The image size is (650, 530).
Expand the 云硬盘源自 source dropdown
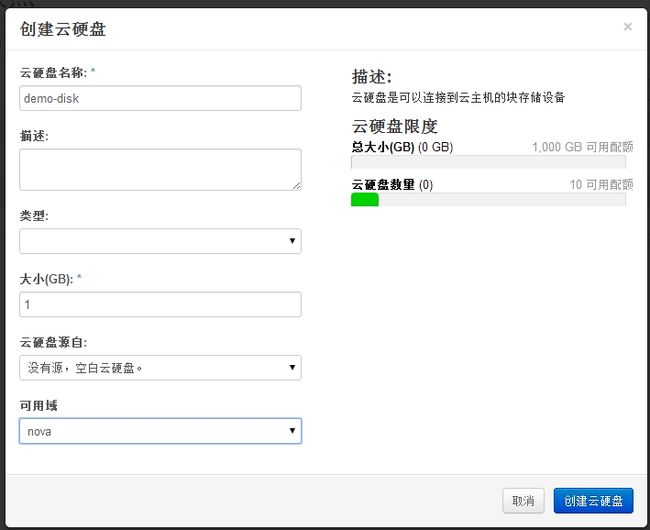pyautogui.click(x=160, y=368)
